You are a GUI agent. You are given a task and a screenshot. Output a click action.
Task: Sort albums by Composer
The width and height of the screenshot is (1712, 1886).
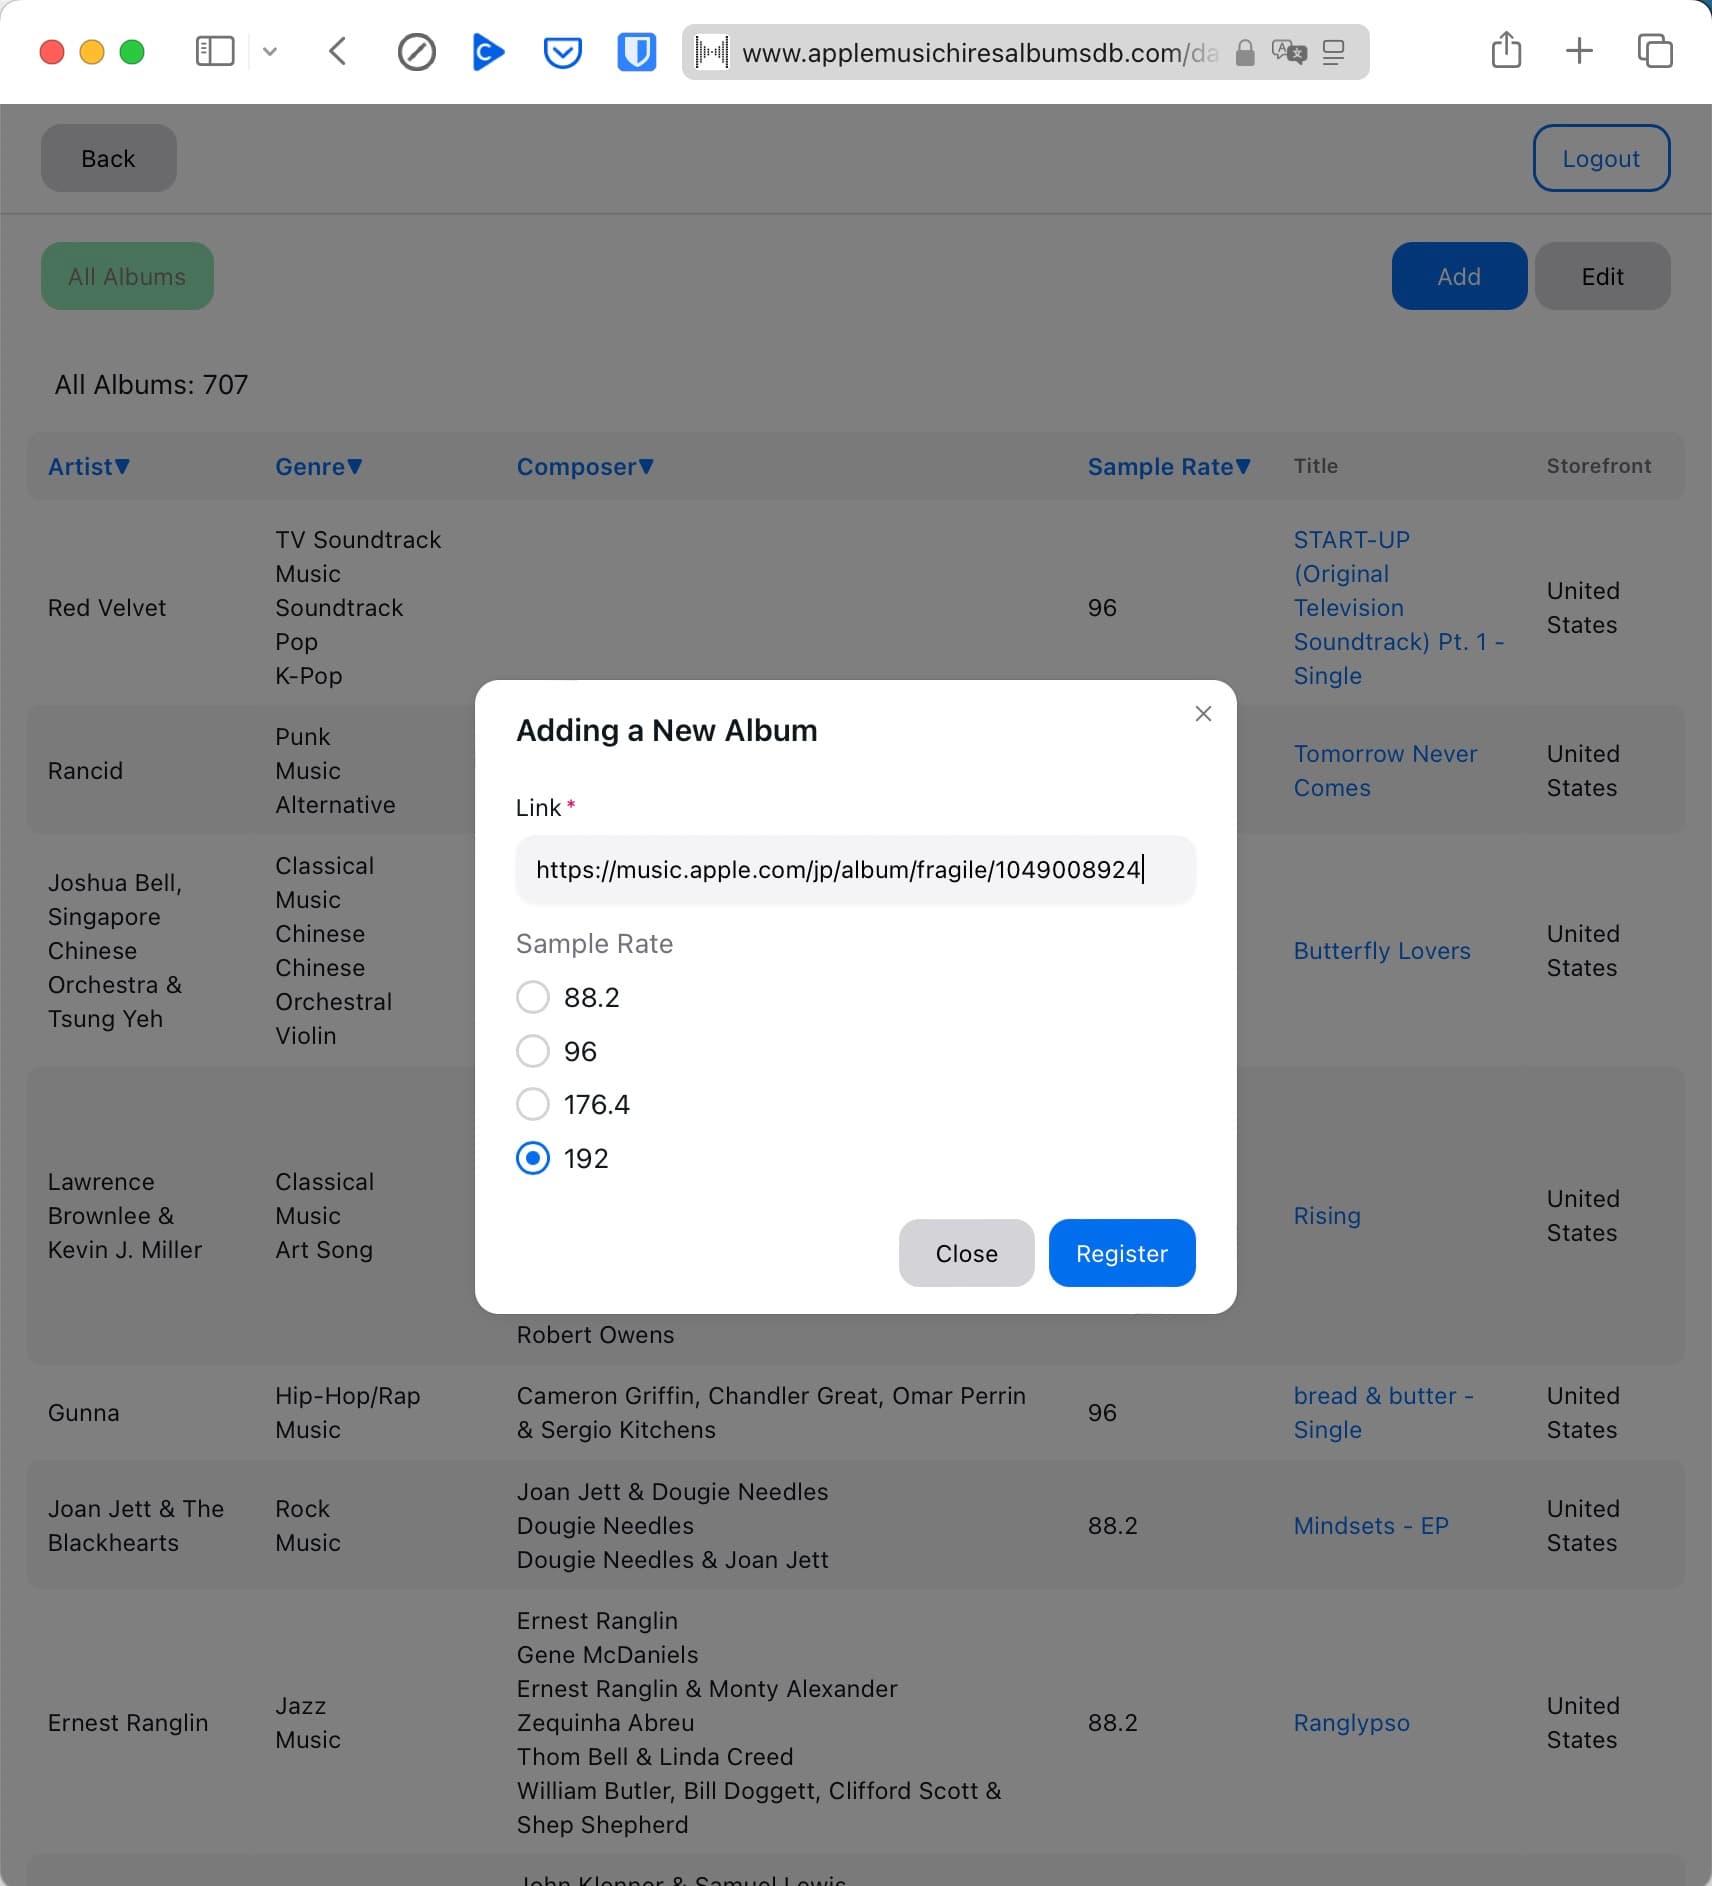(x=585, y=466)
